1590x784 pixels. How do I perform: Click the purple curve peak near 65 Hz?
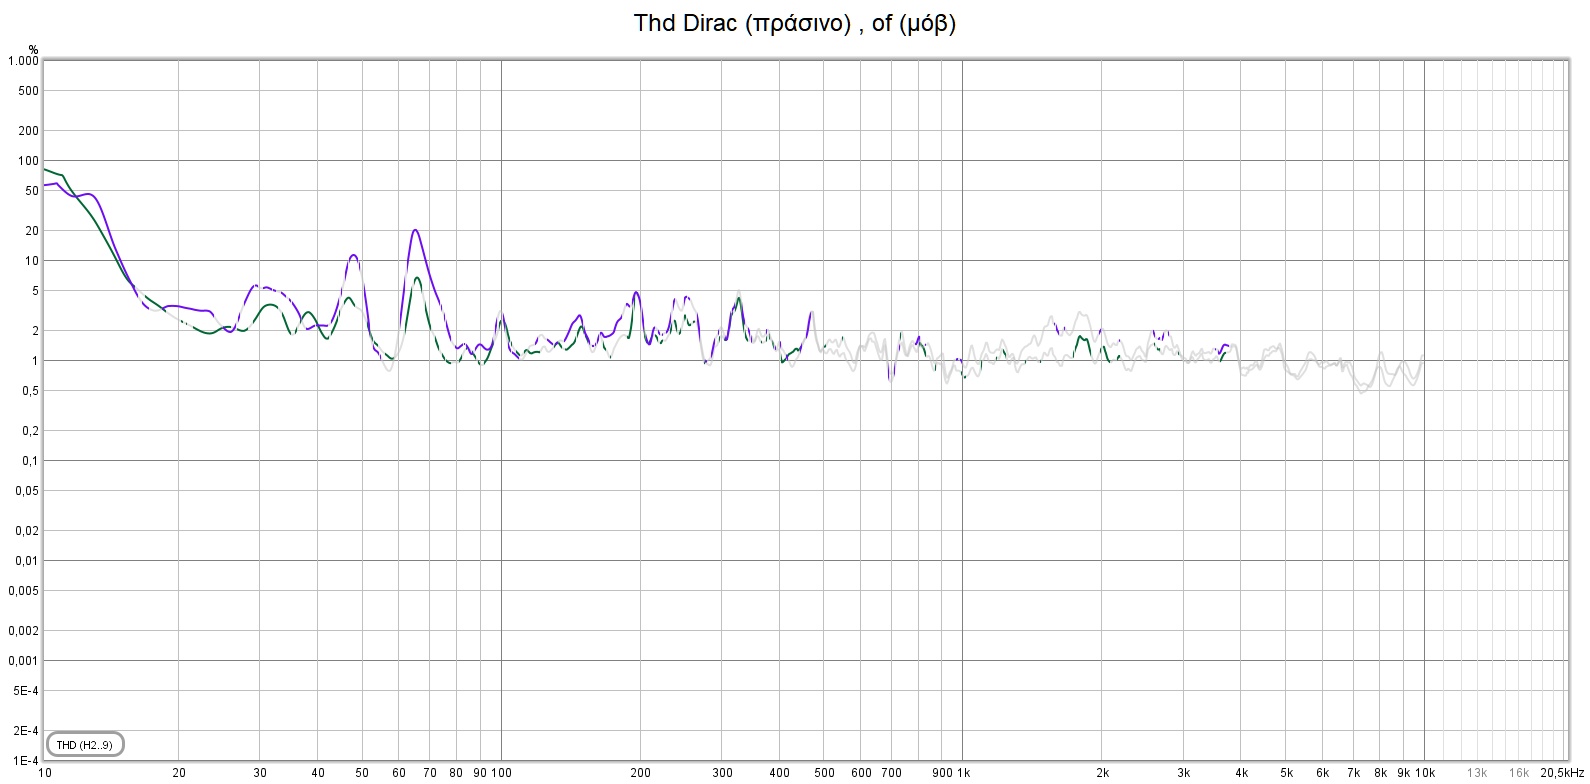415,231
